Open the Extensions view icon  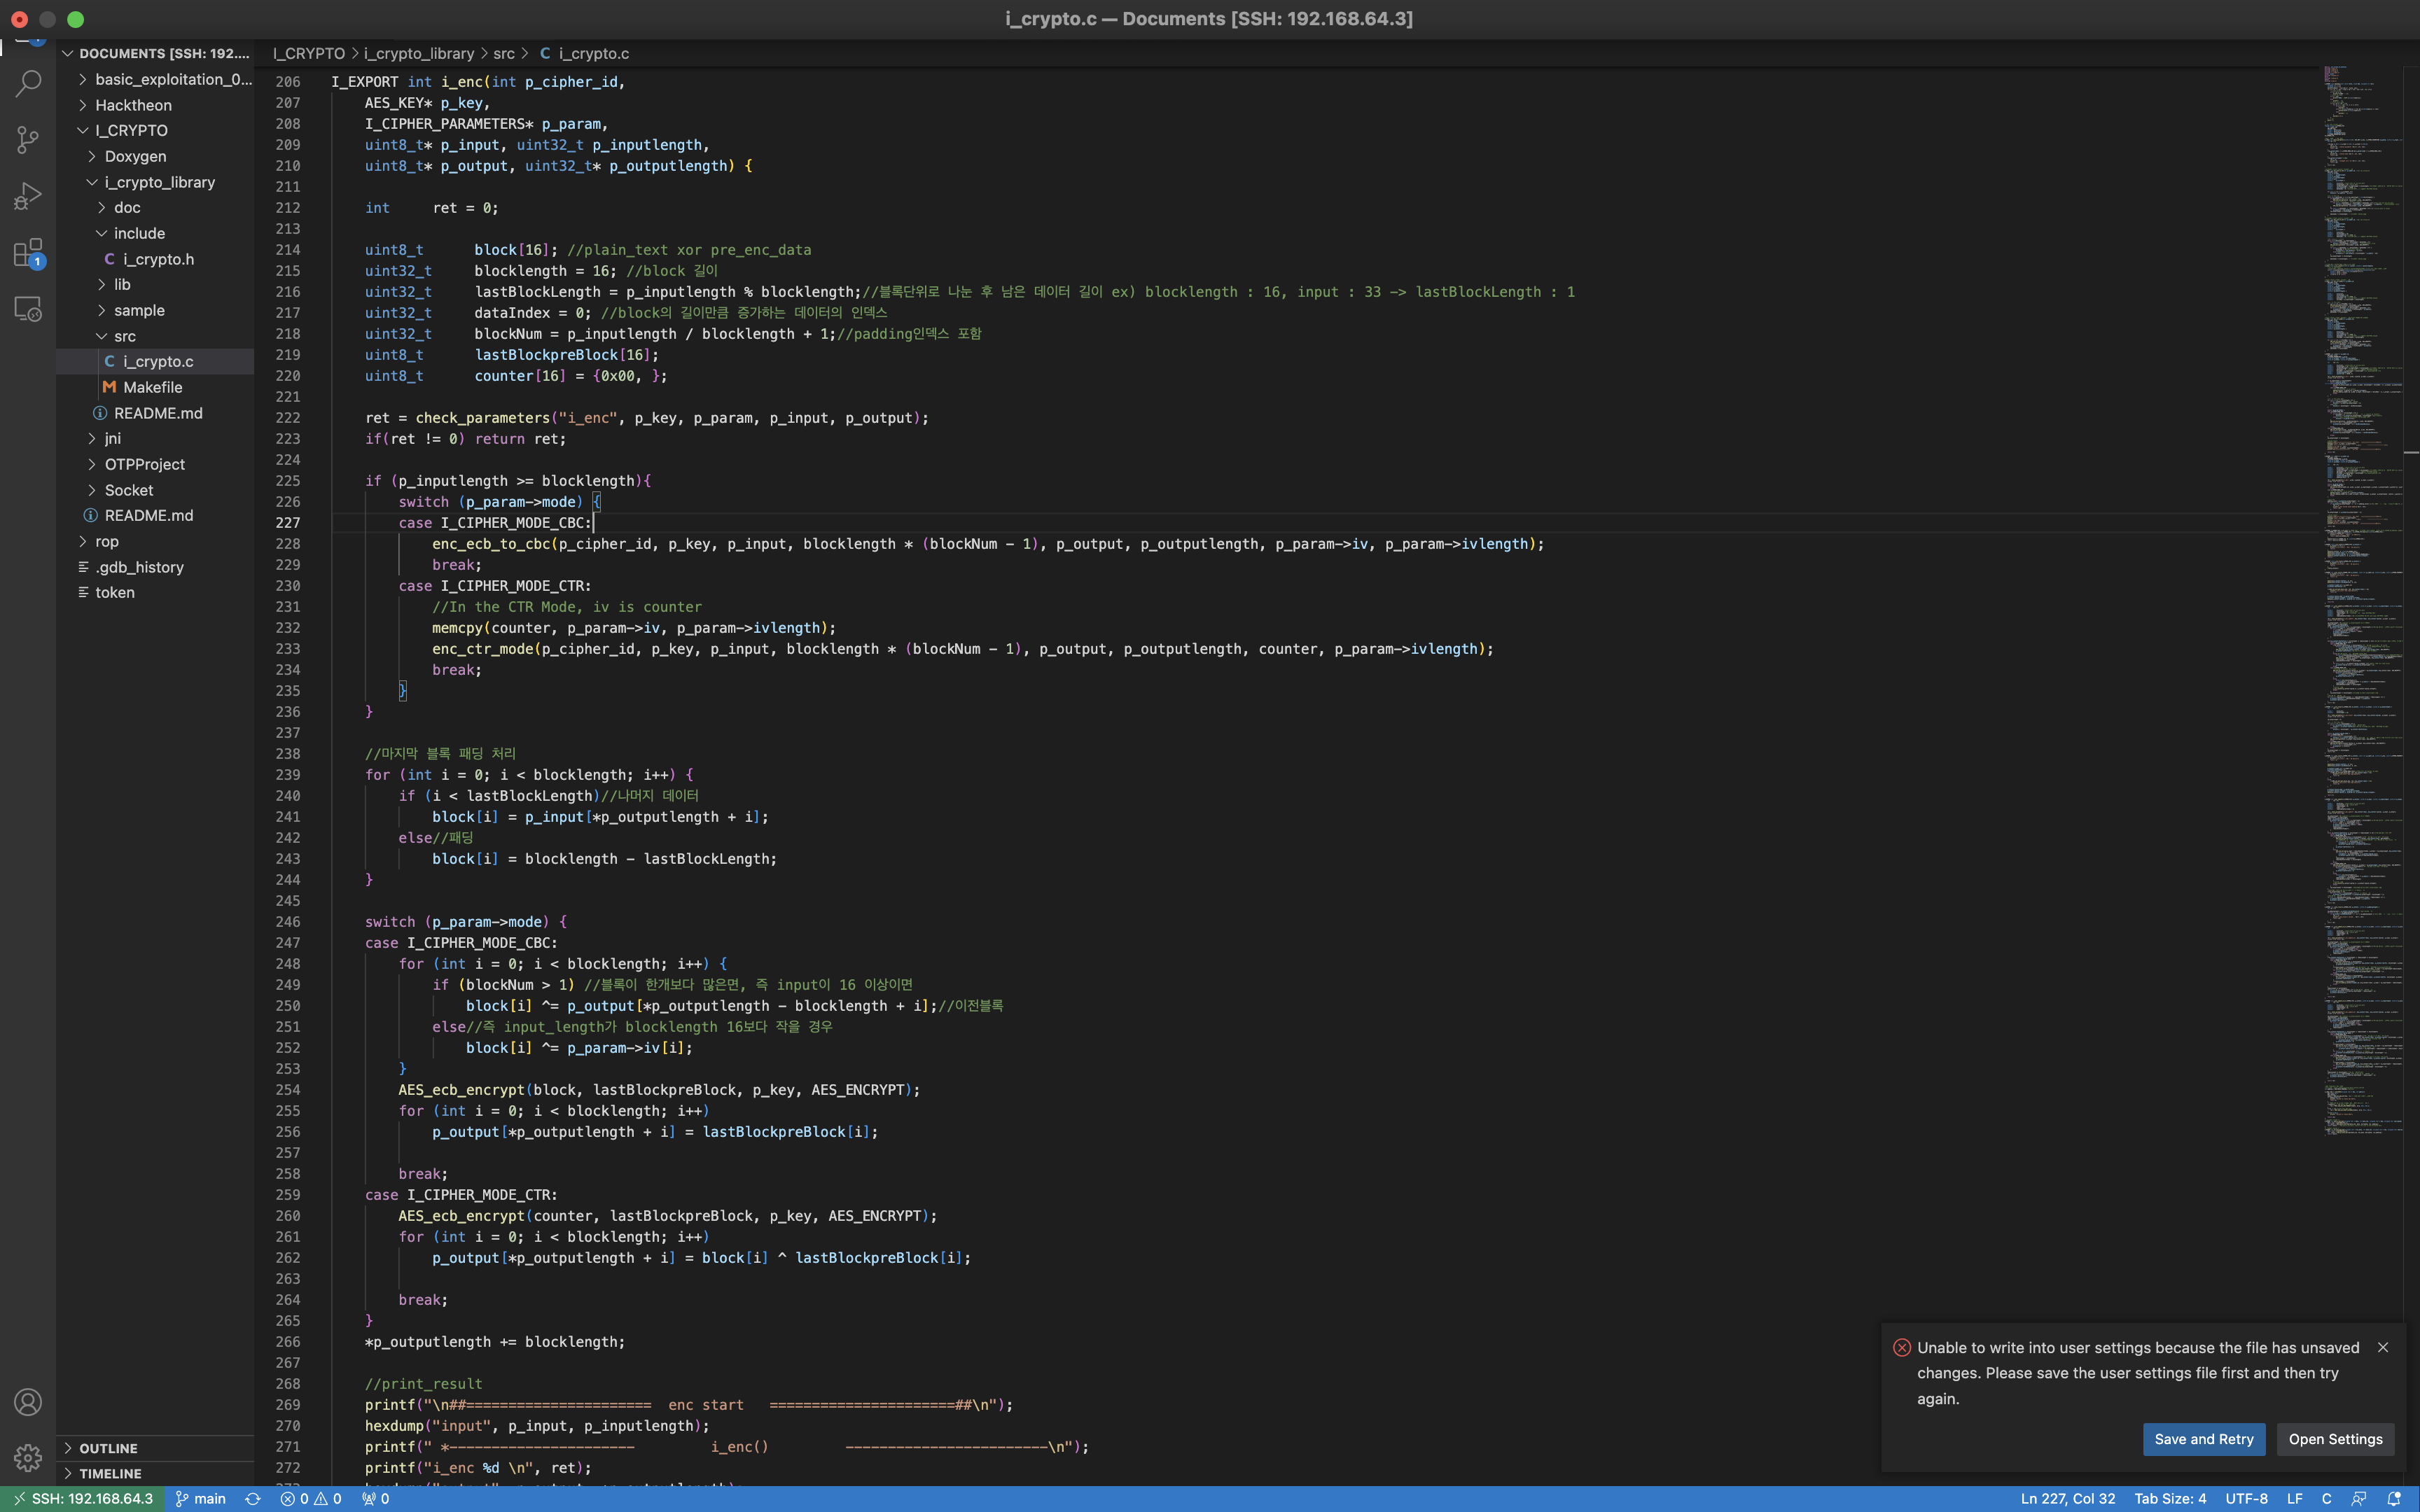[x=28, y=252]
